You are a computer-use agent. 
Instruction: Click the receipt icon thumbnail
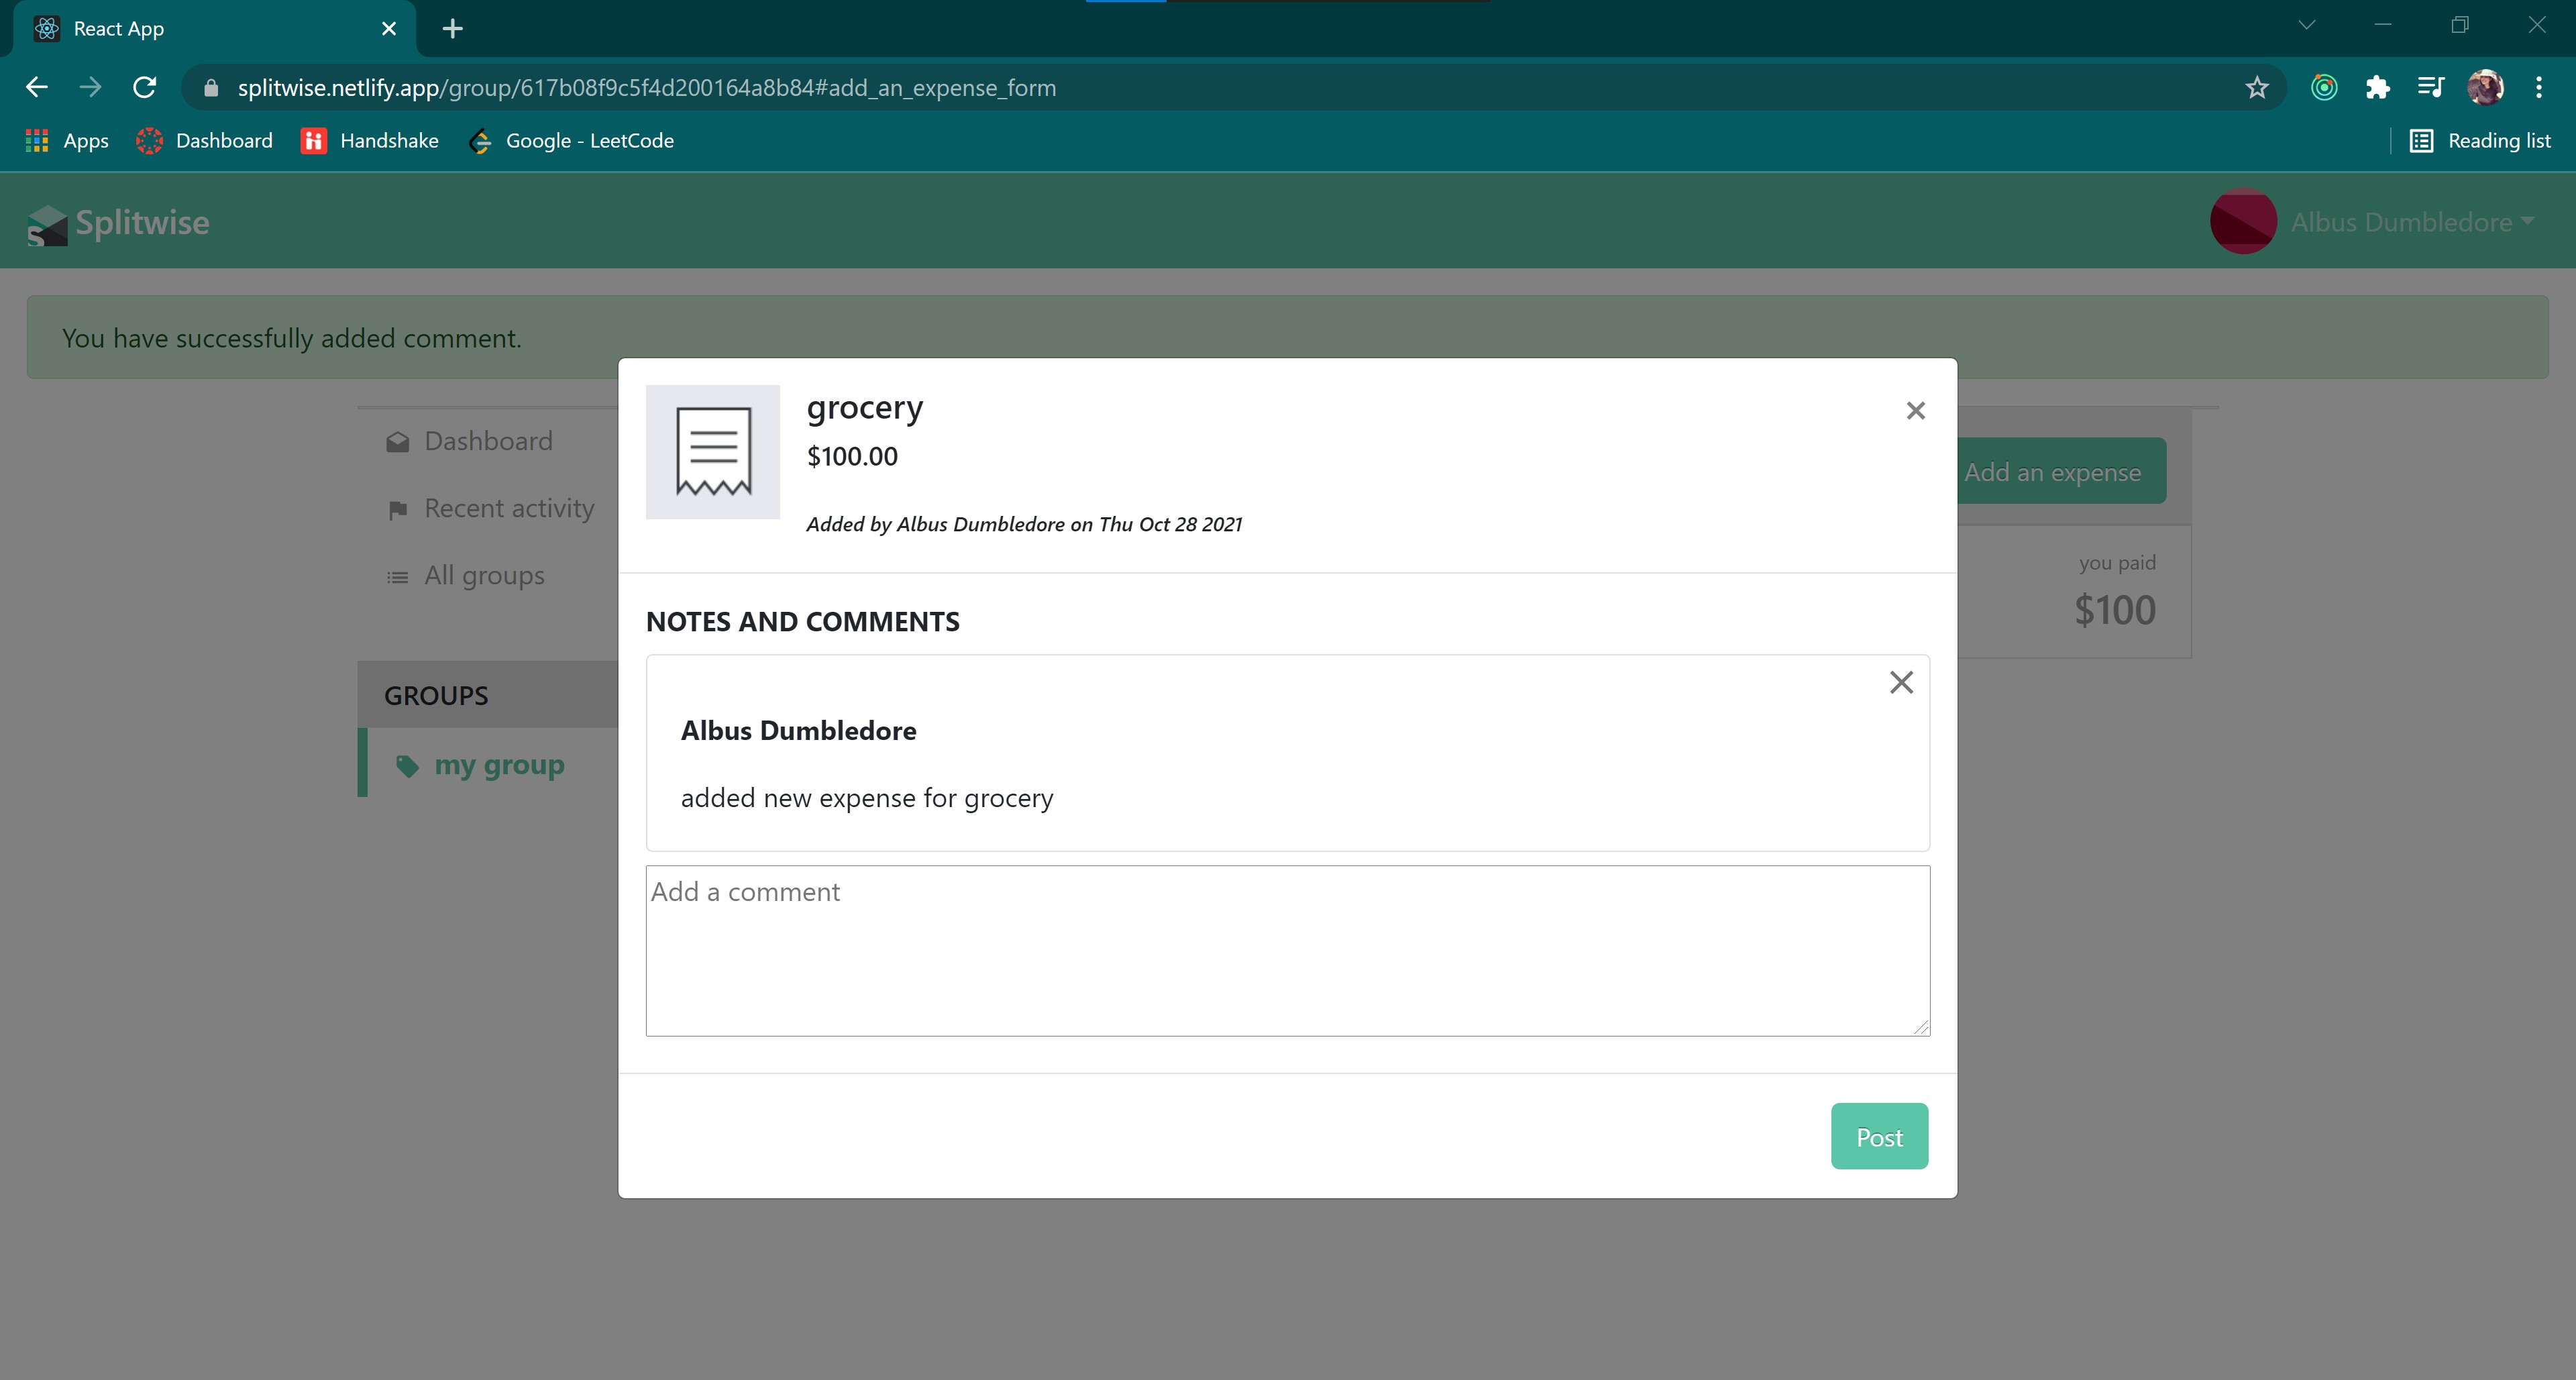[712, 452]
